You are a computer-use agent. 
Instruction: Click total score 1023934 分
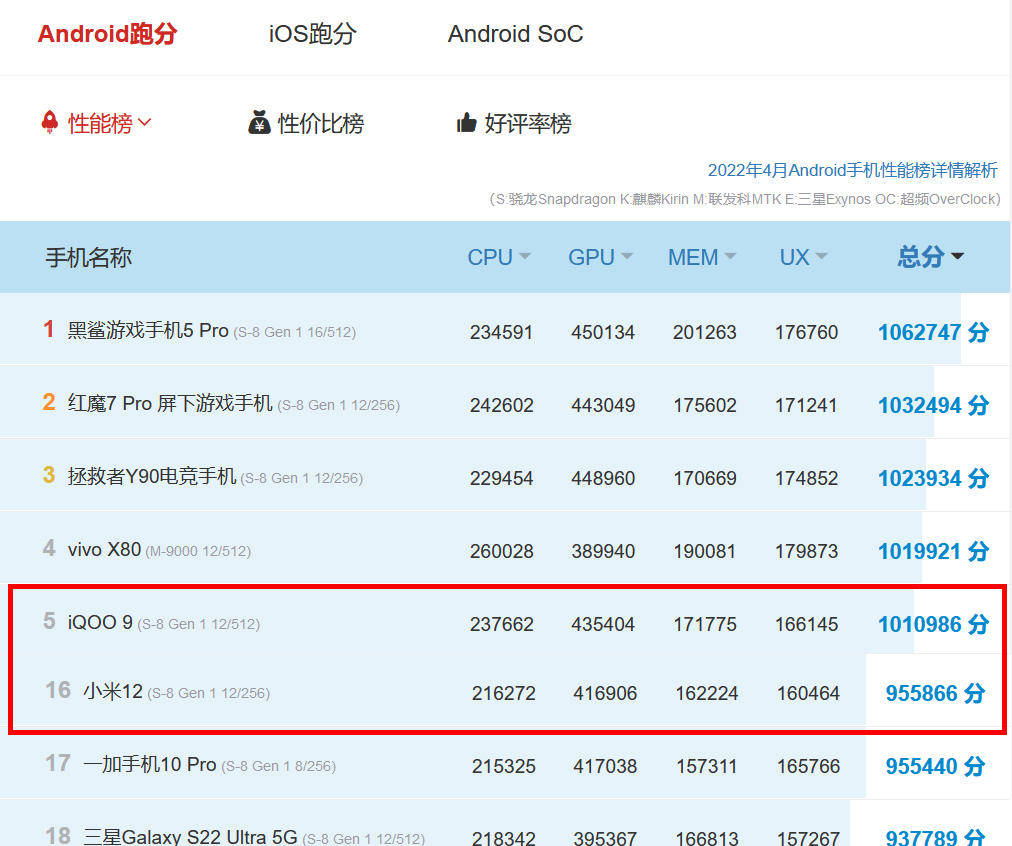tap(933, 478)
